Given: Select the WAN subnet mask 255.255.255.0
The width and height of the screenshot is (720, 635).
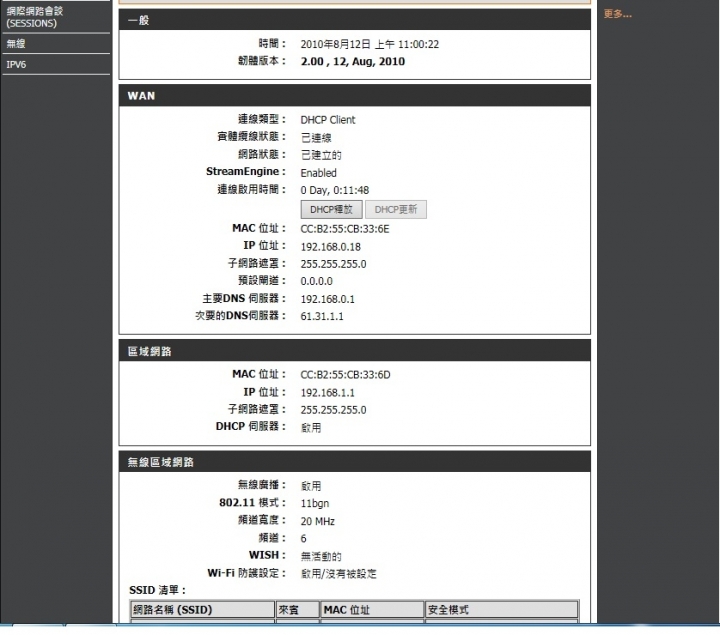Looking at the screenshot, I should 333,264.
